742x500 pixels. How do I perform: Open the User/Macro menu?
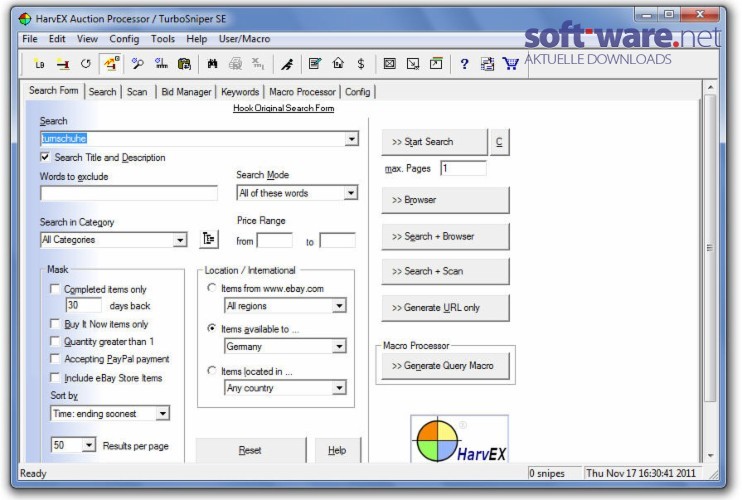(x=244, y=39)
